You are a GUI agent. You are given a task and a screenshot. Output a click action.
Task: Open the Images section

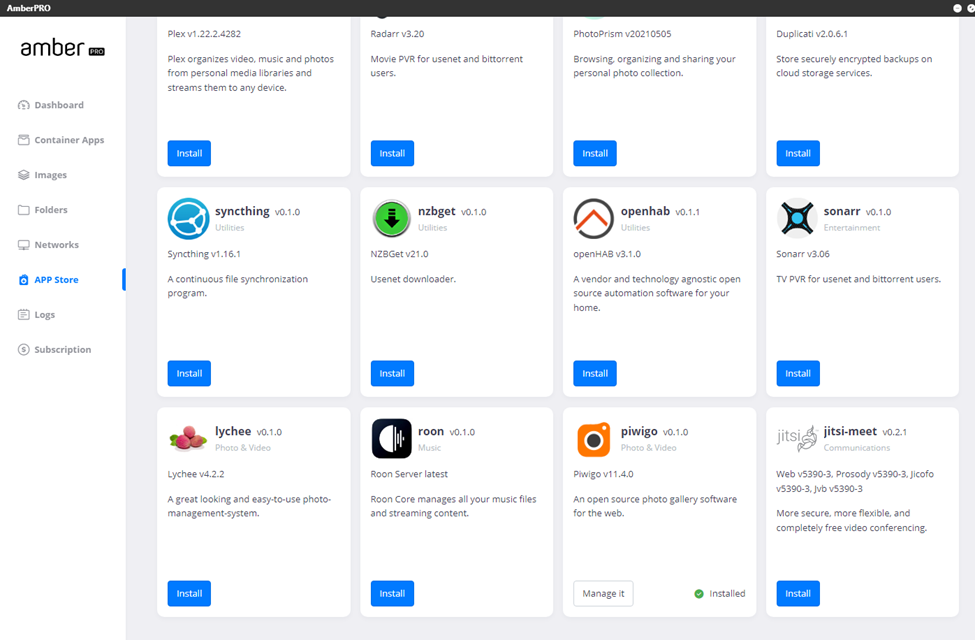click(50, 175)
